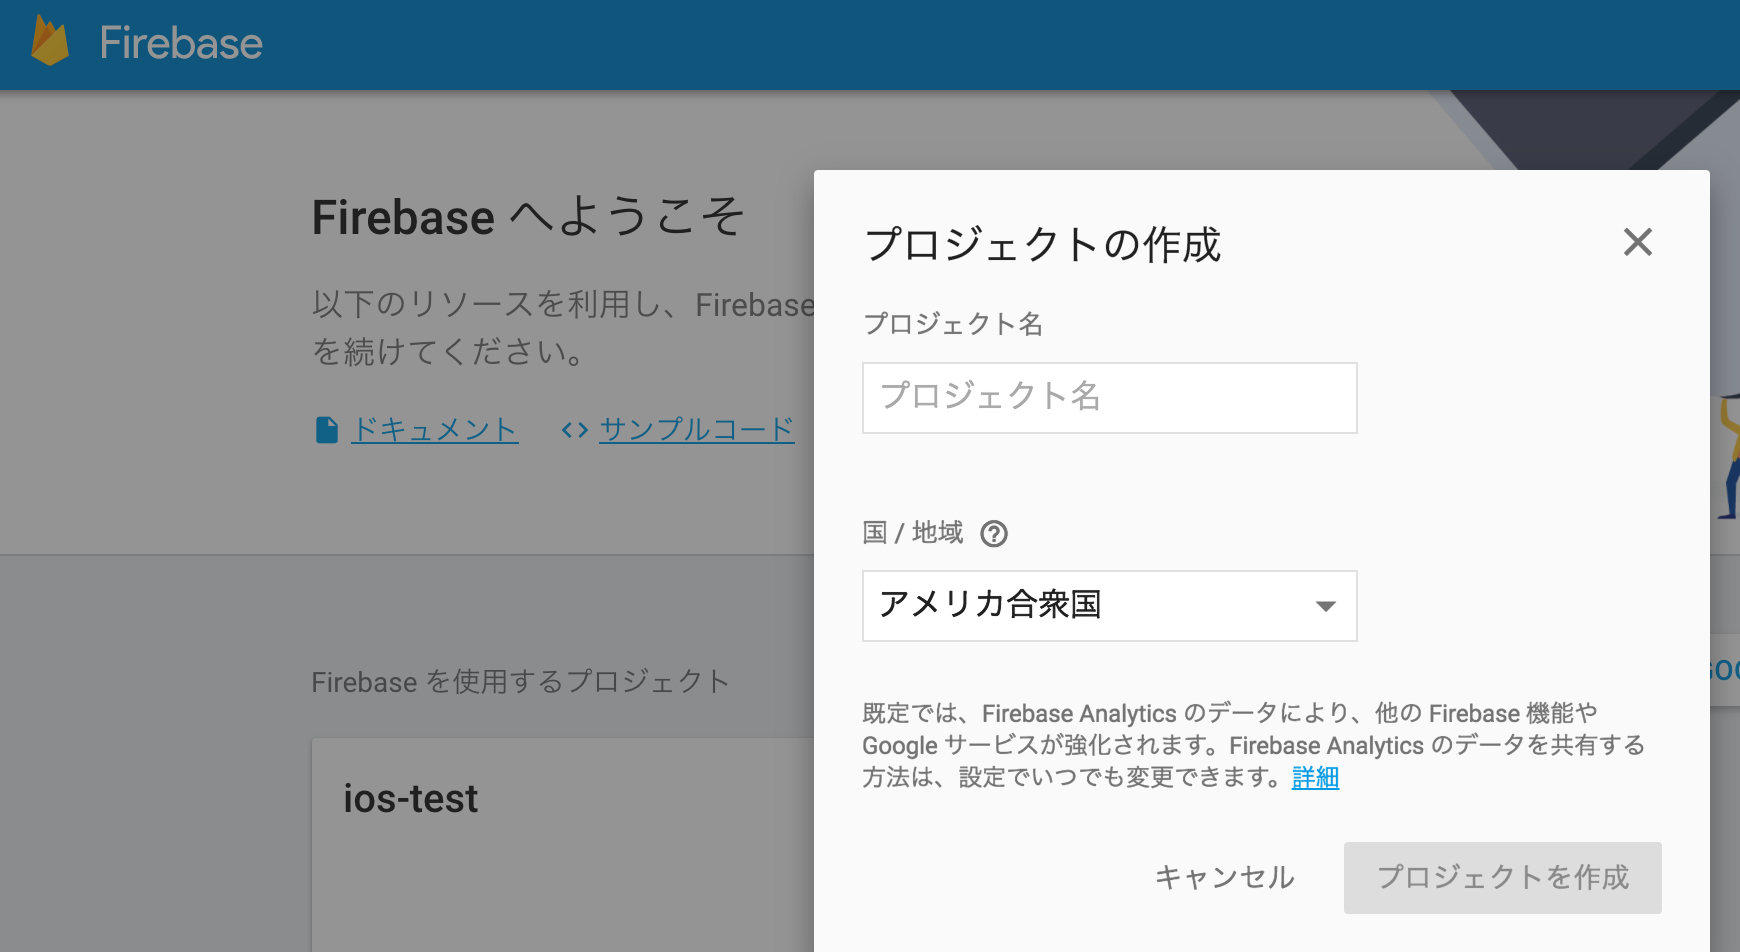The width and height of the screenshot is (1740, 952).
Task: Open the ios-test project card
Action: pyautogui.click(x=563, y=845)
